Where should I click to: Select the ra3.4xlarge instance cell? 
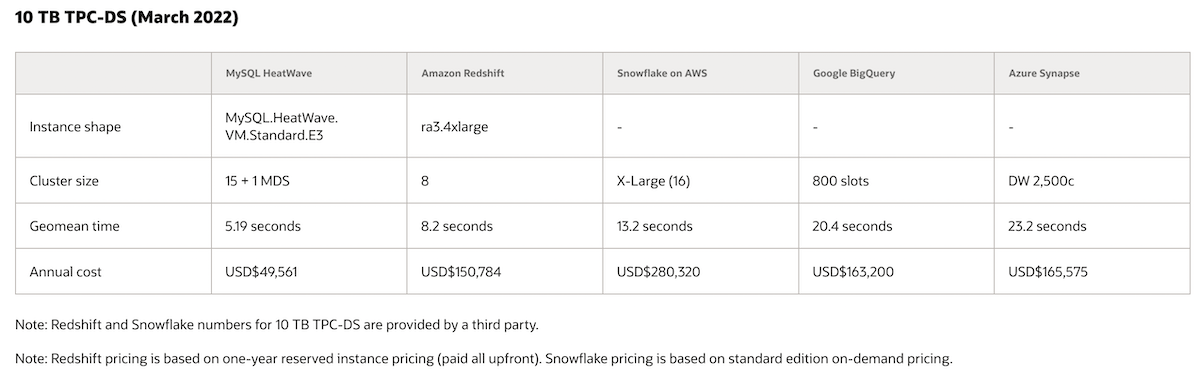[455, 127]
